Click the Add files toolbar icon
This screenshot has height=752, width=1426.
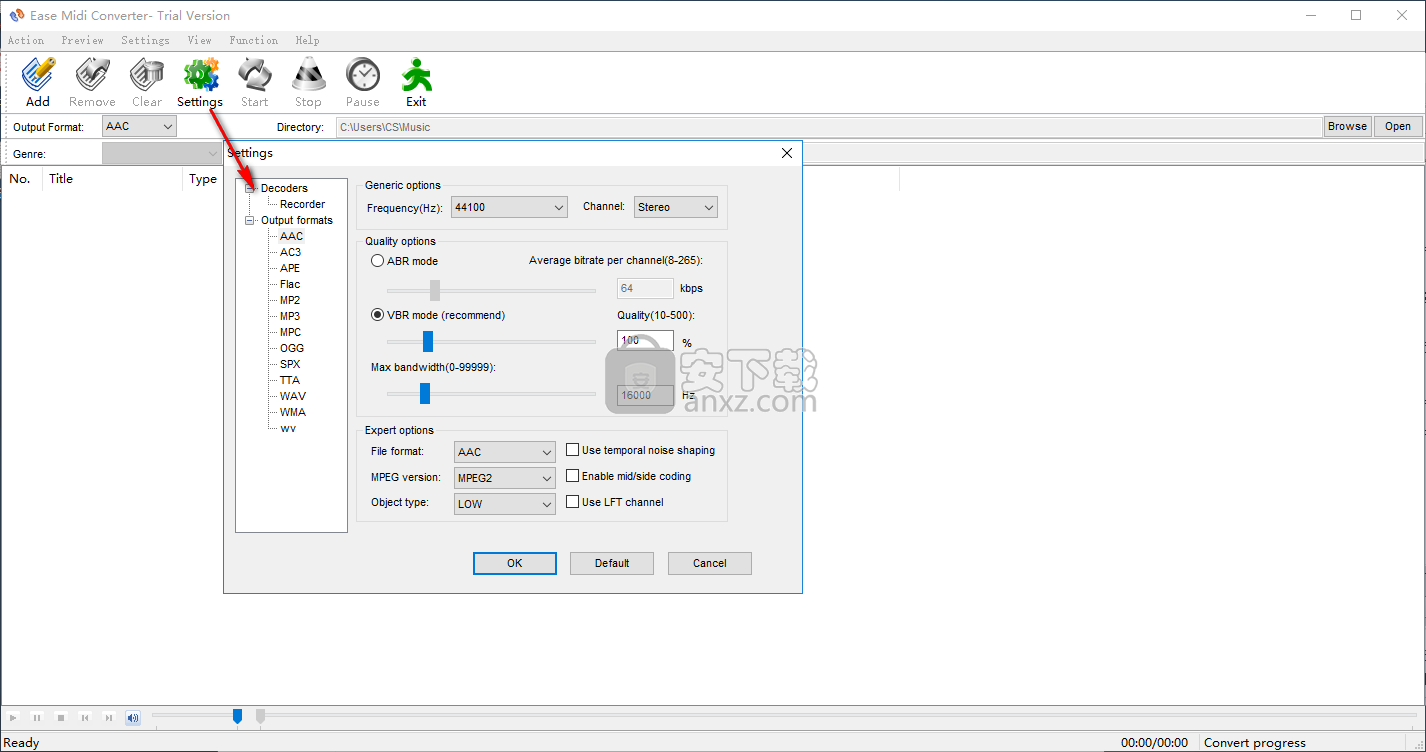click(38, 76)
